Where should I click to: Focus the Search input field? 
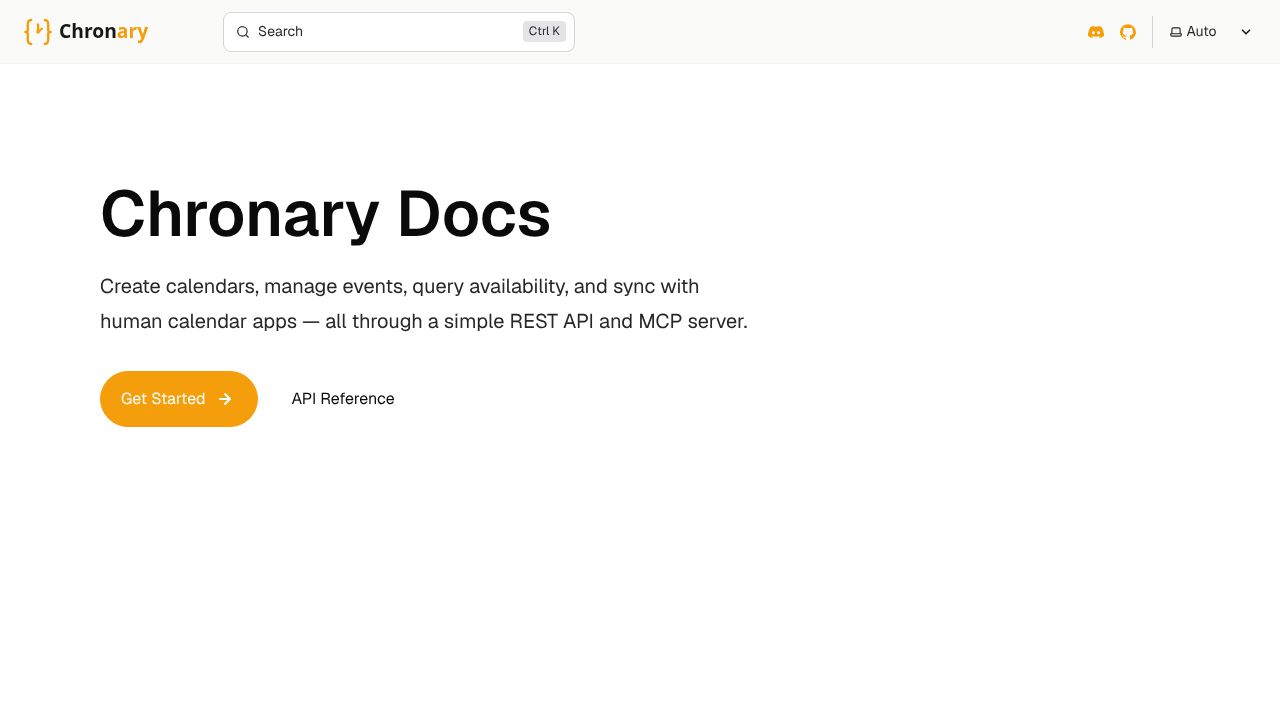(399, 32)
